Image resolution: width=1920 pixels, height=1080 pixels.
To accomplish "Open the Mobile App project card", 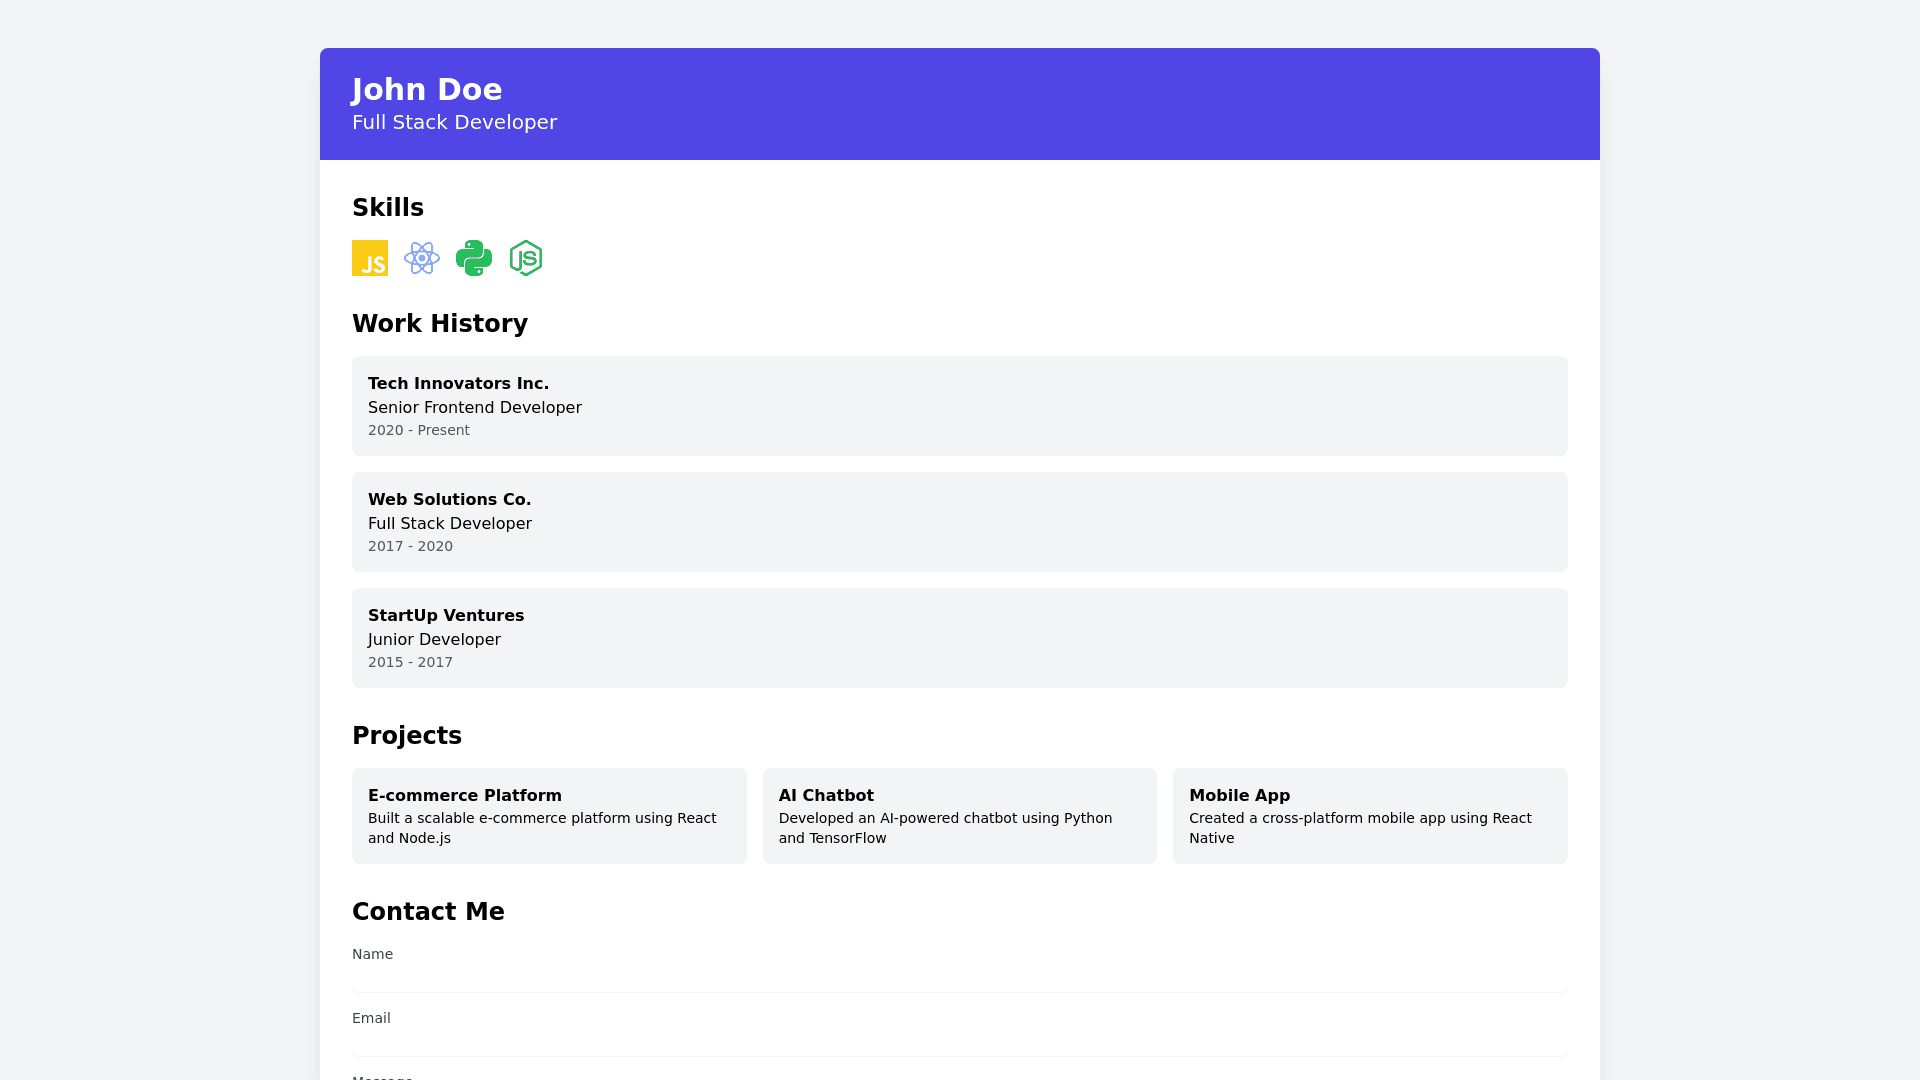I will point(1369,816).
